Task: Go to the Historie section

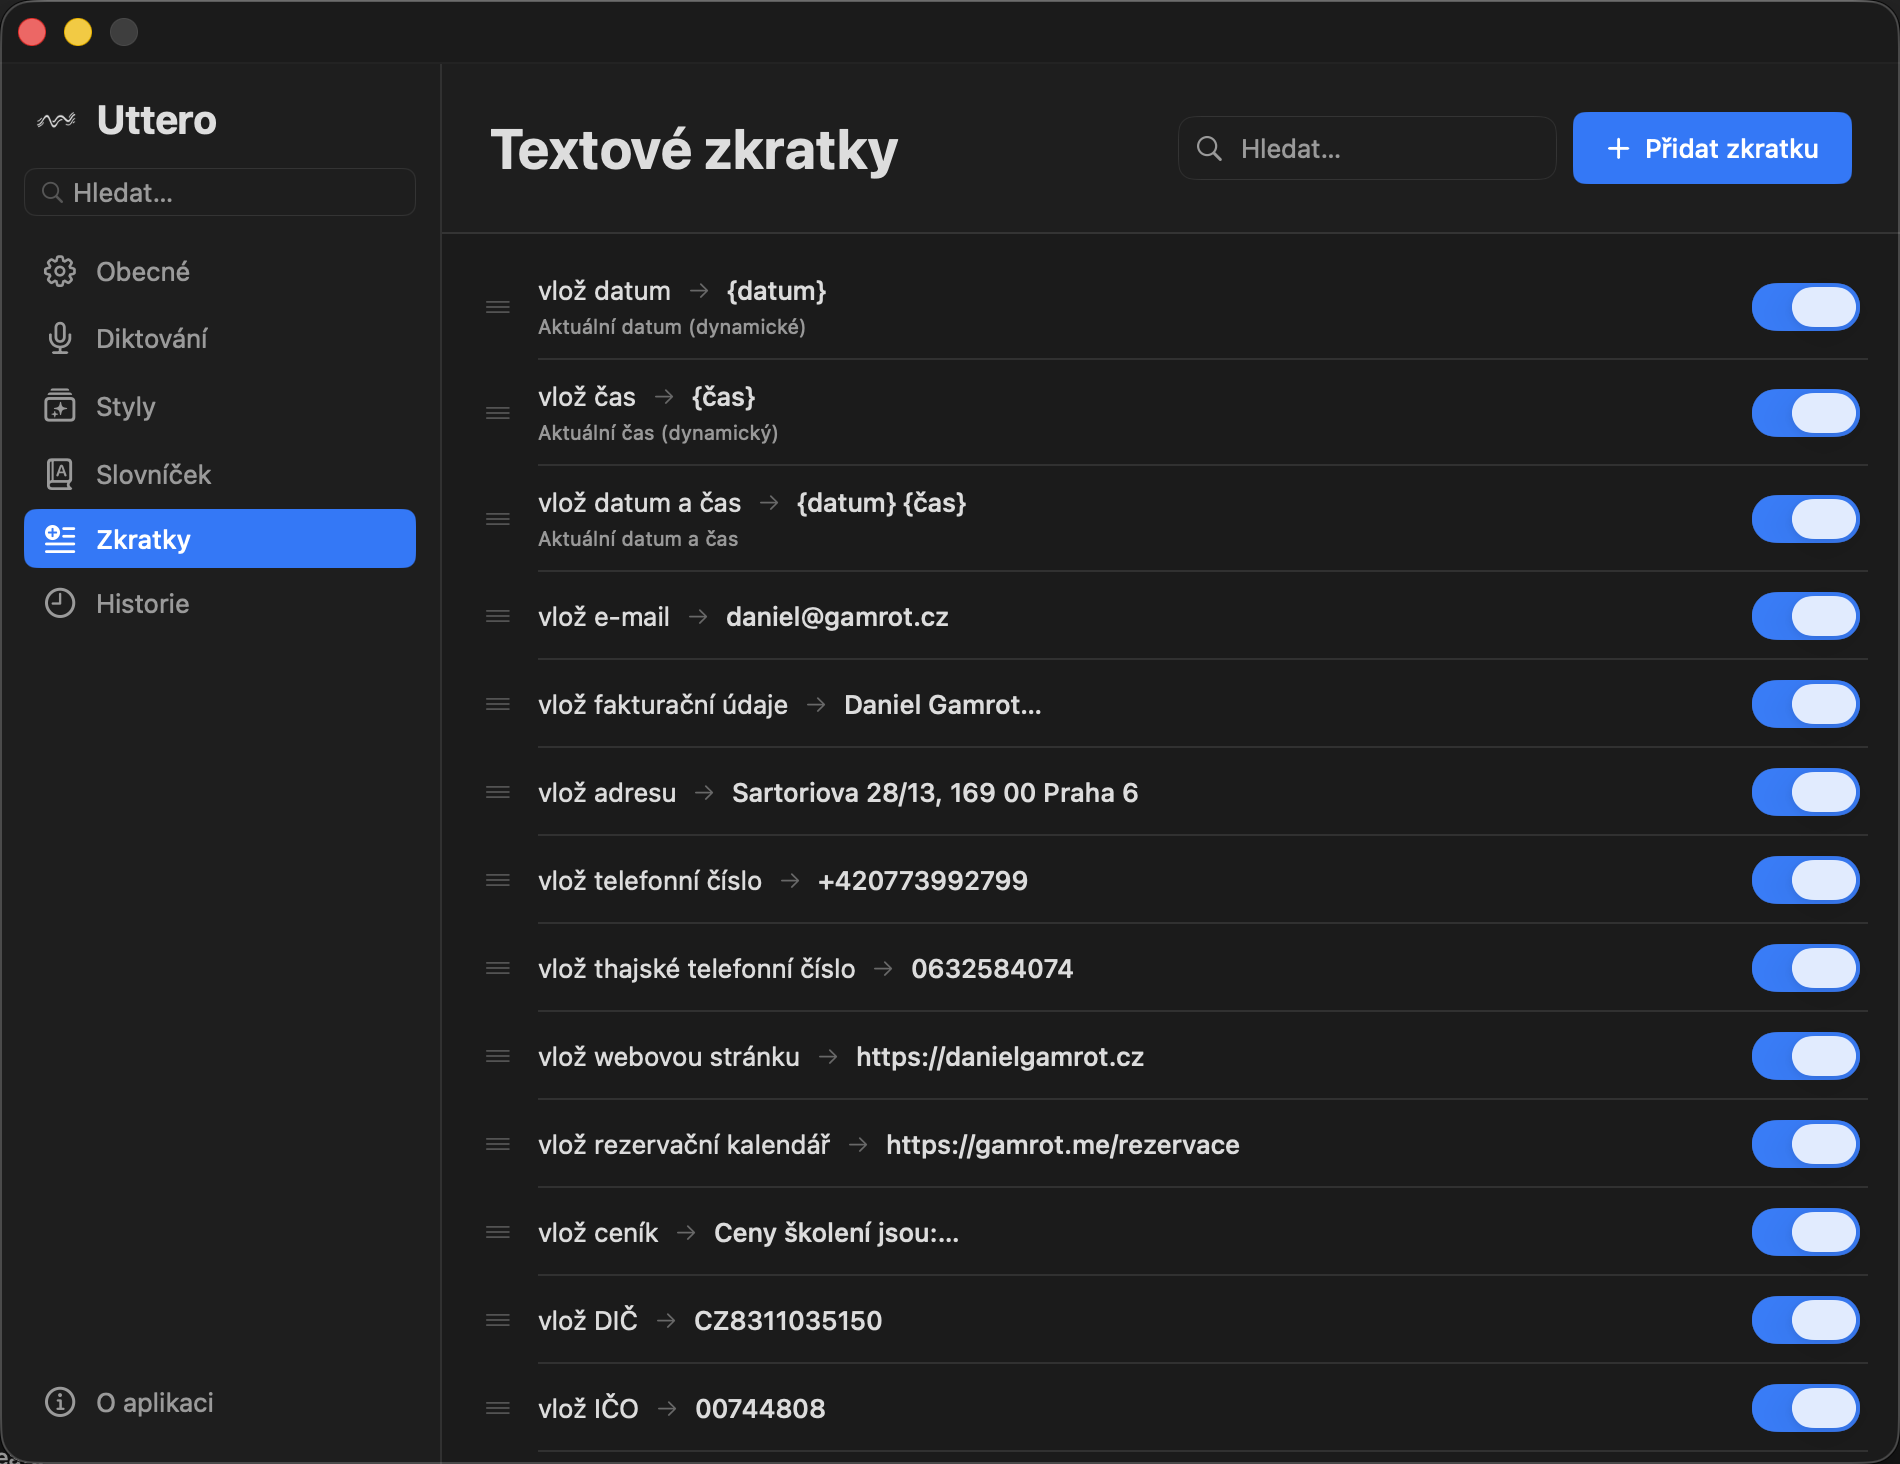Action: tap(142, 603)
